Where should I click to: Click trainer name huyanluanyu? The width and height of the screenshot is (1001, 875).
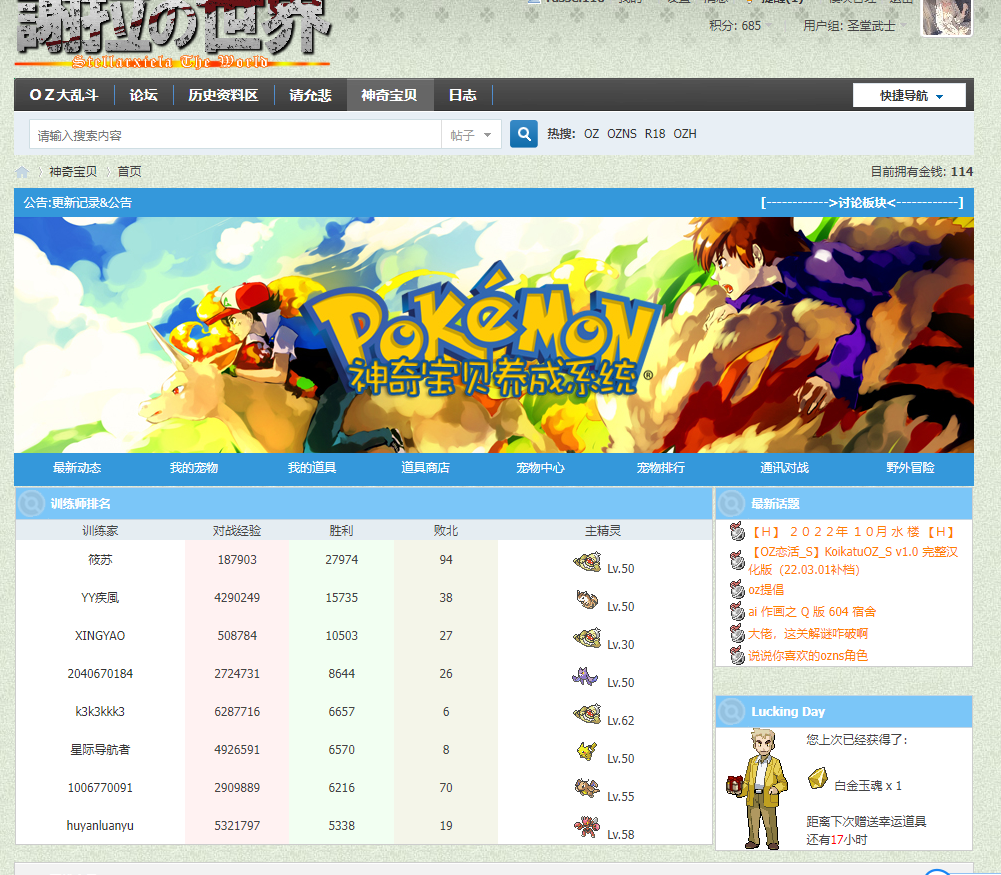(x=100, y=825)
